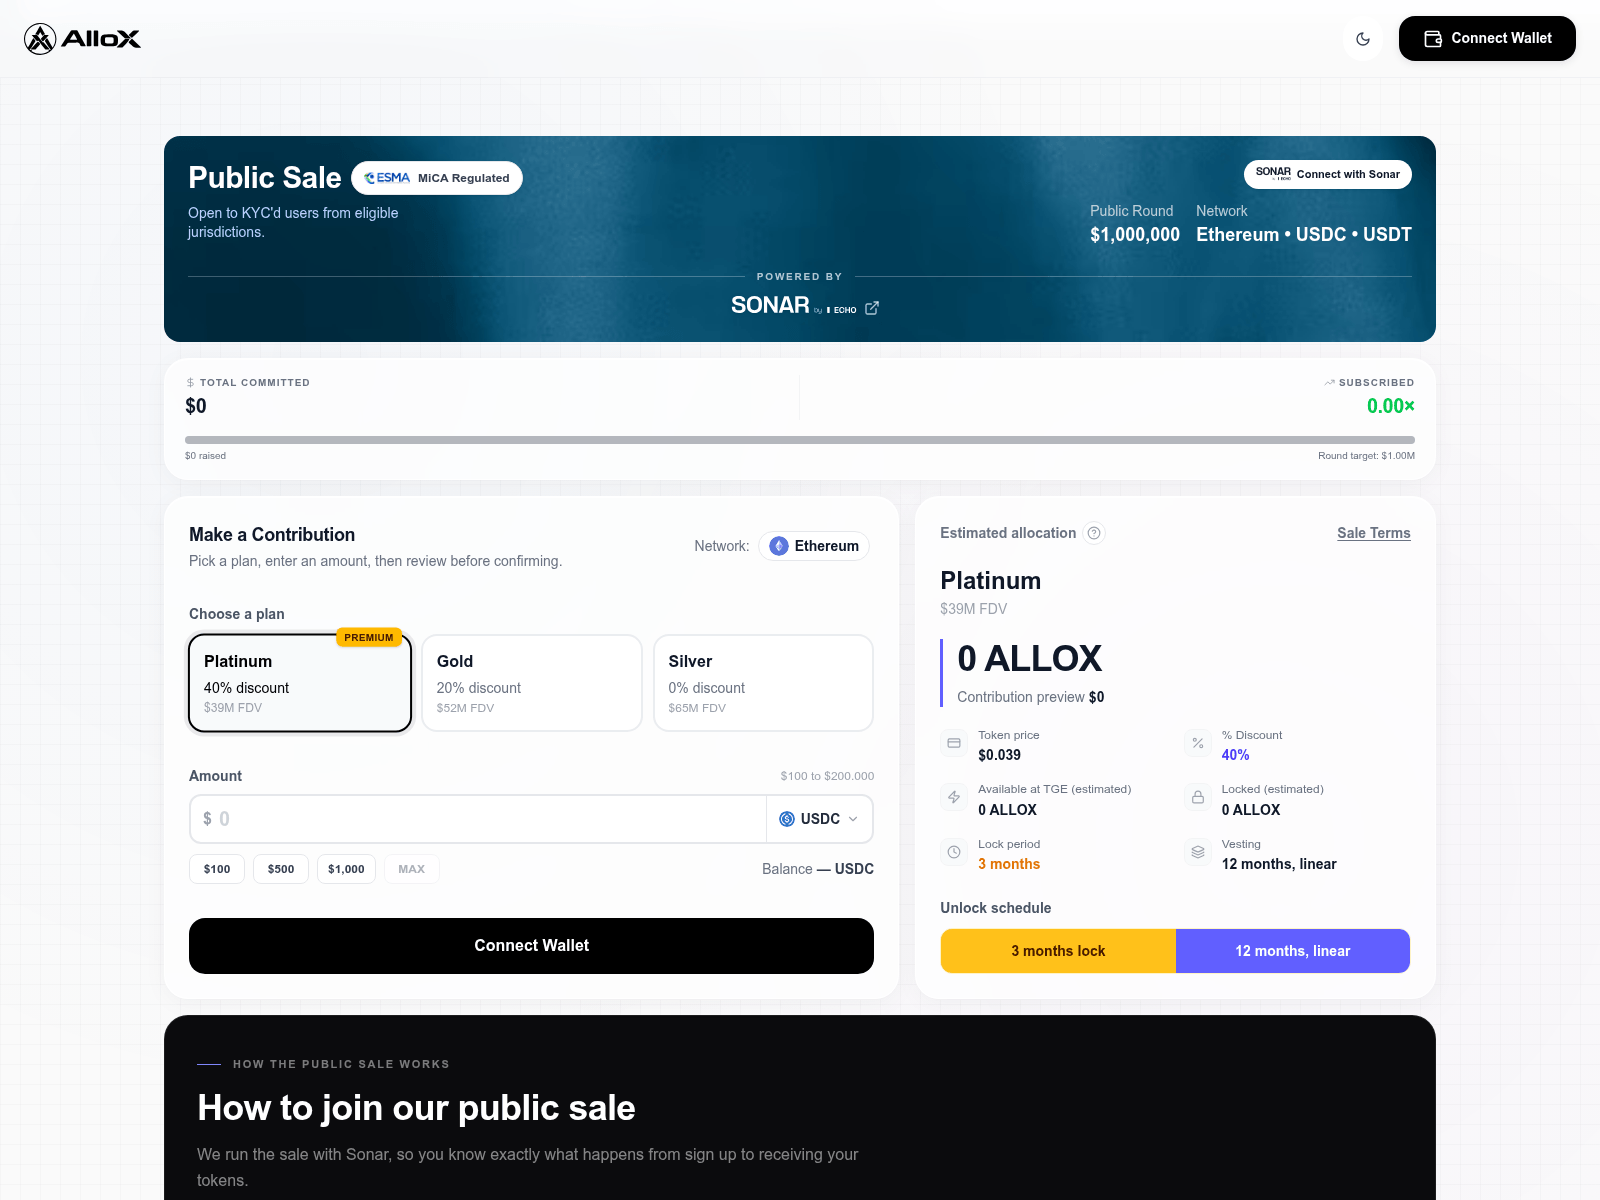This screenshot has height=1200, width=1600.
Task: Click the dollar icon beside Total Committed
Action: coord(190,383)
